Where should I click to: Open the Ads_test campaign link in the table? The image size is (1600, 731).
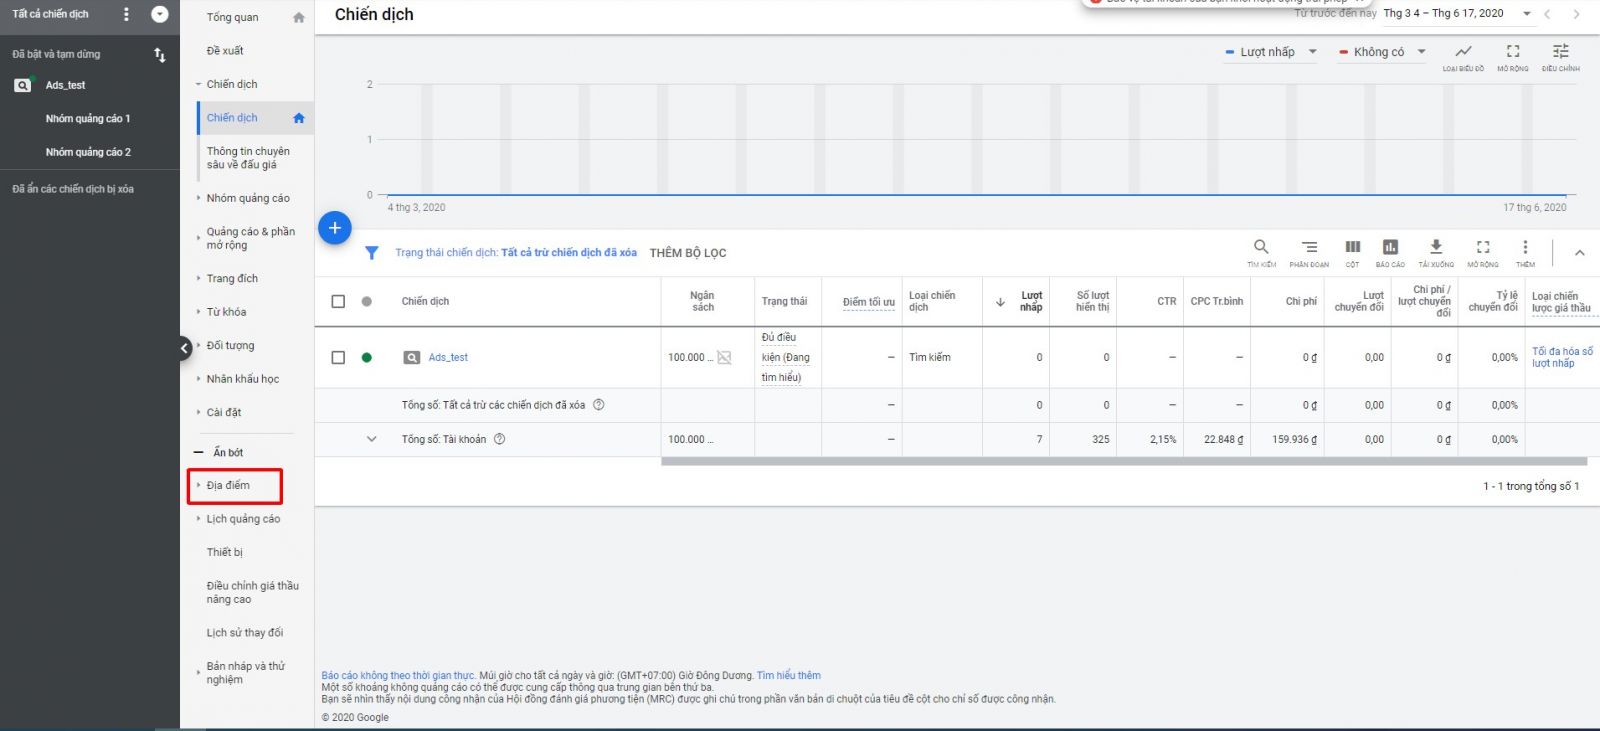tap(448, 358)
